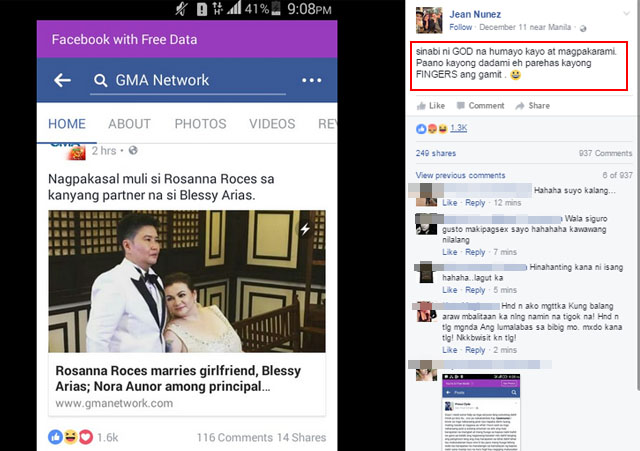Open the PHOTOS tab

tap(200, 124)
